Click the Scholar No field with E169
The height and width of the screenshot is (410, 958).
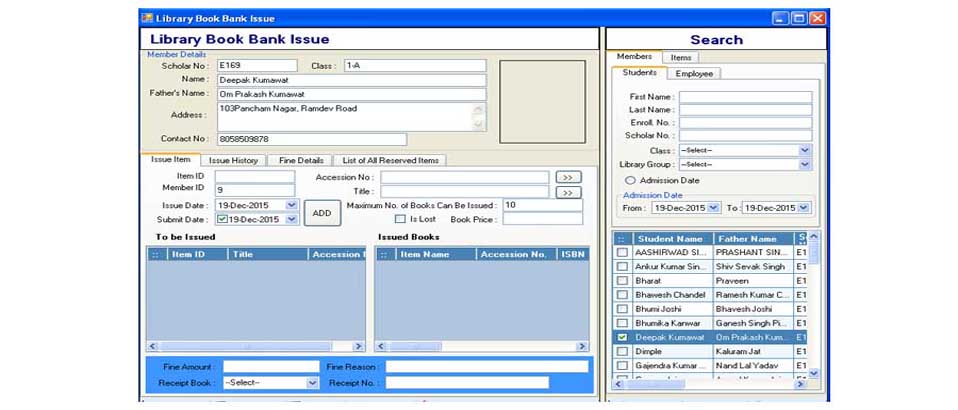coord(257,65)
